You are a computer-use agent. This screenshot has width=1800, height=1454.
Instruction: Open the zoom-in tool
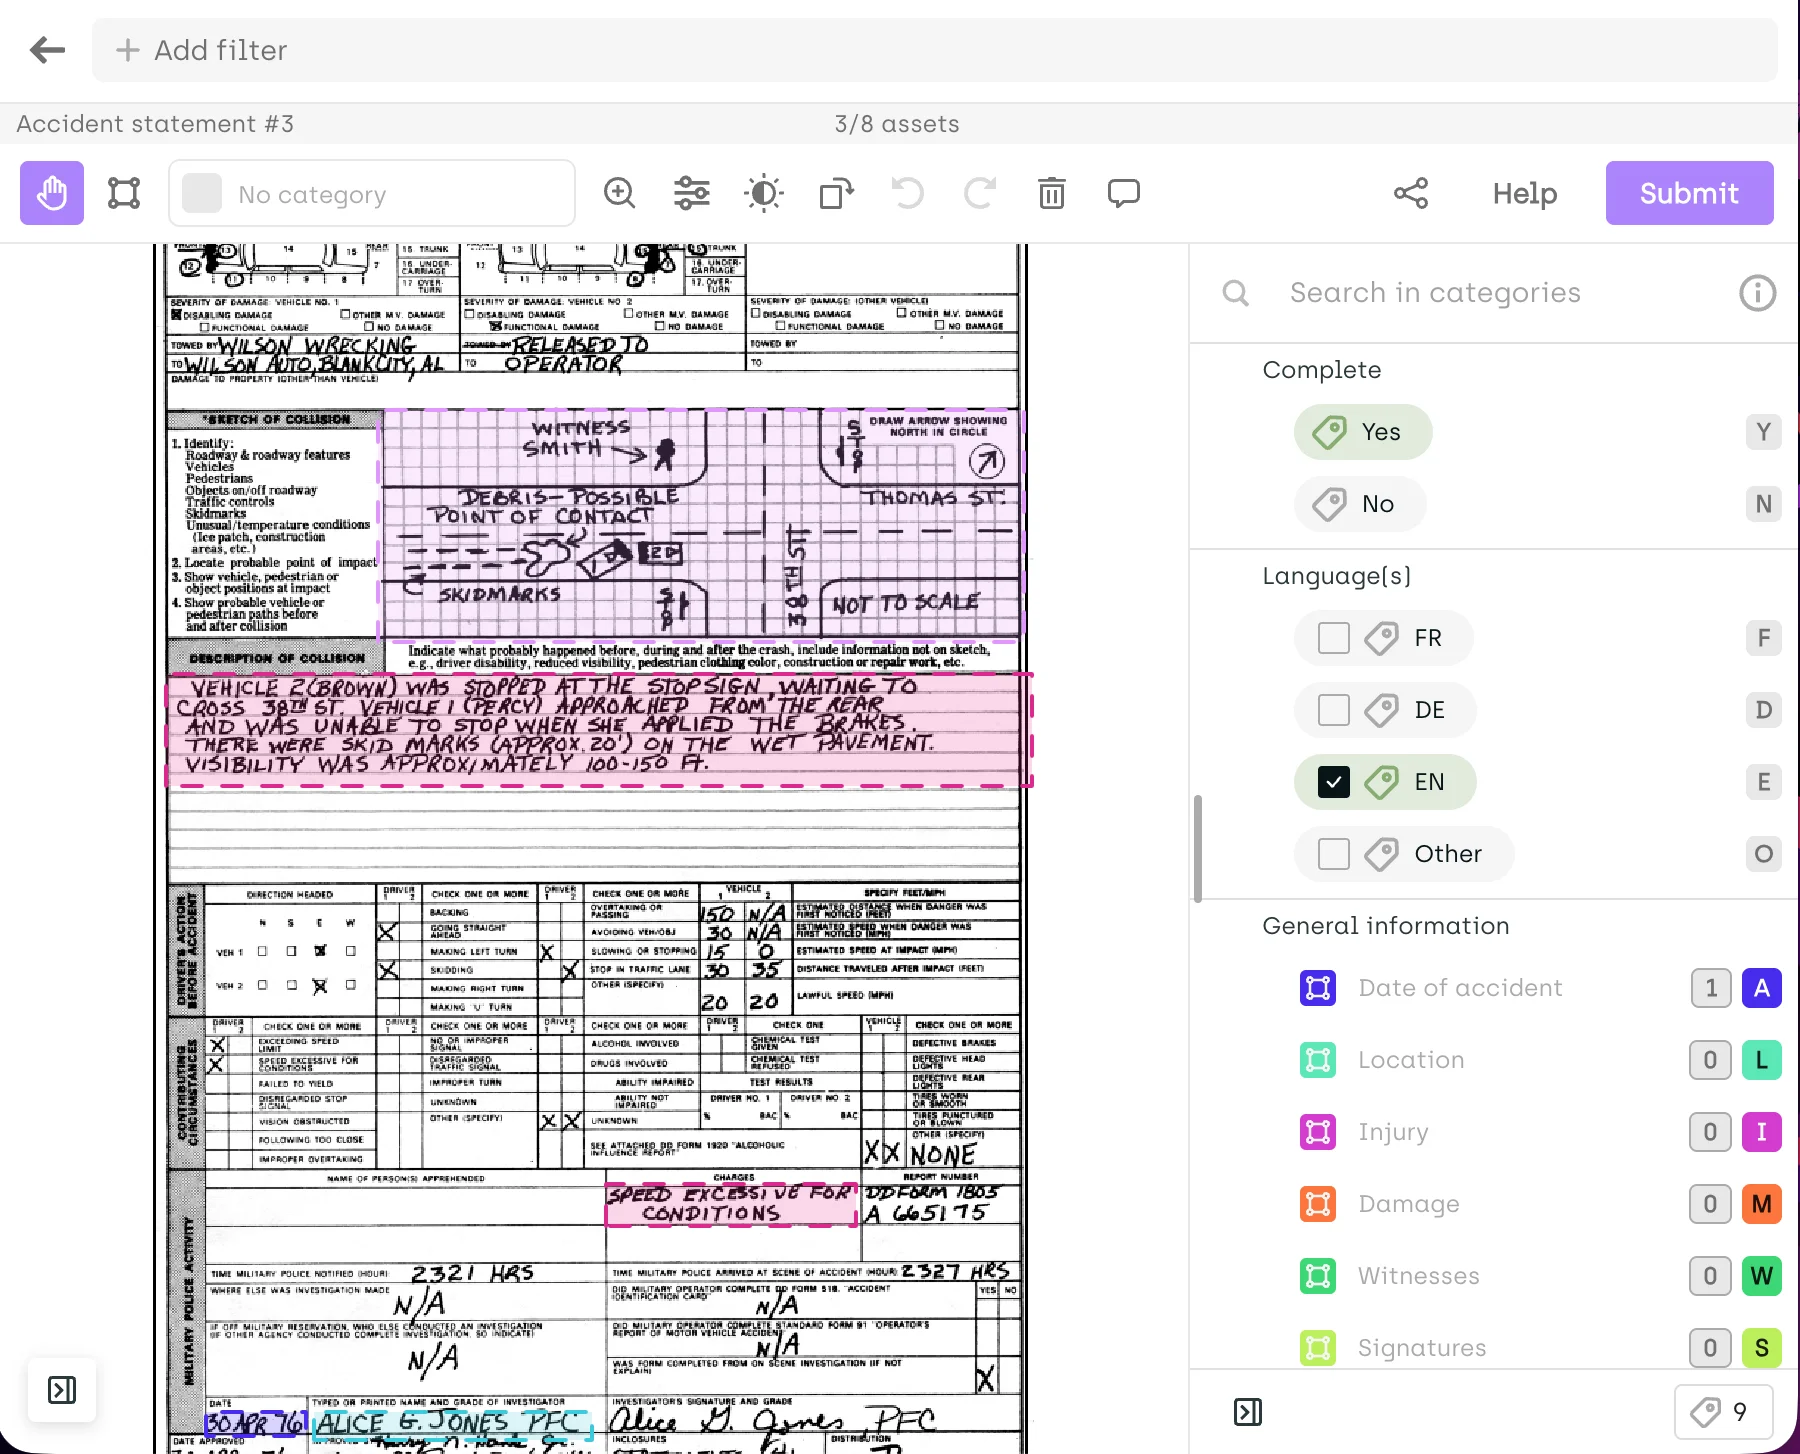coord(620,193)
